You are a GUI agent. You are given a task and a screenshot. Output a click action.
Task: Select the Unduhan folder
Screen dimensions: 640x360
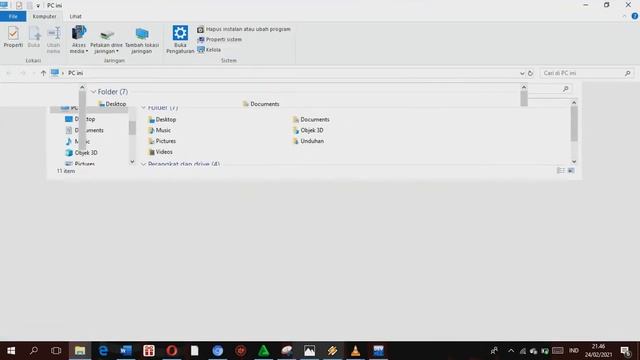[x=309, y=141]
